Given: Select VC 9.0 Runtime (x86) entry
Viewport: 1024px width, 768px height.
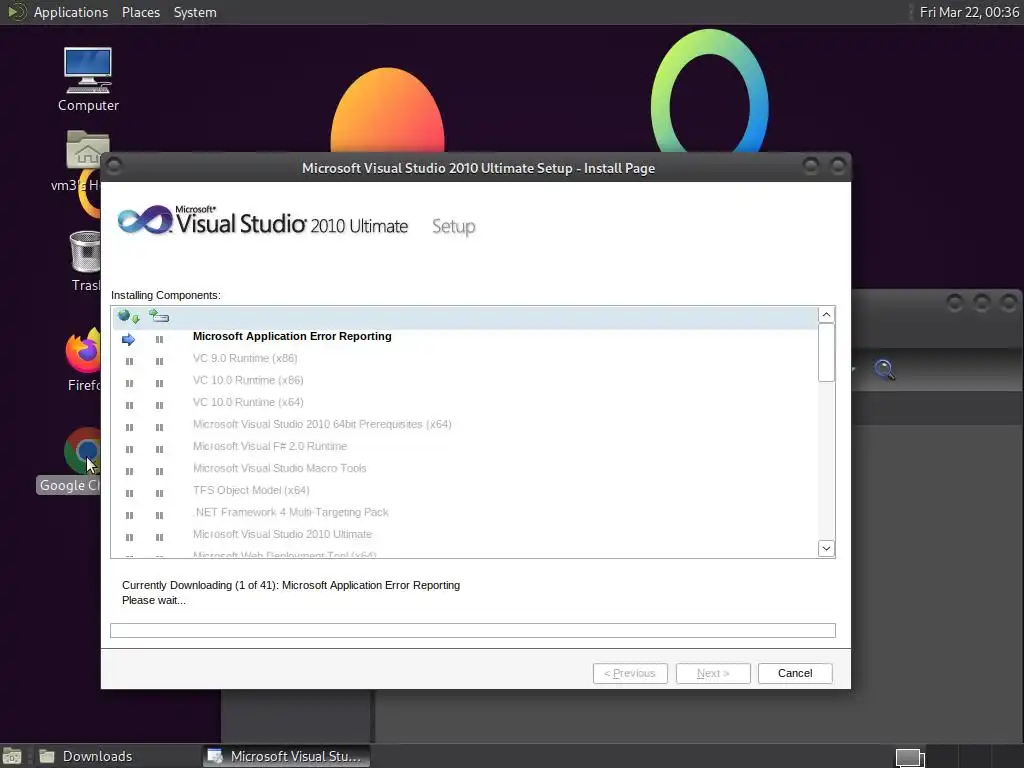Looking at the screenshot, I should [x=245, y=358].
